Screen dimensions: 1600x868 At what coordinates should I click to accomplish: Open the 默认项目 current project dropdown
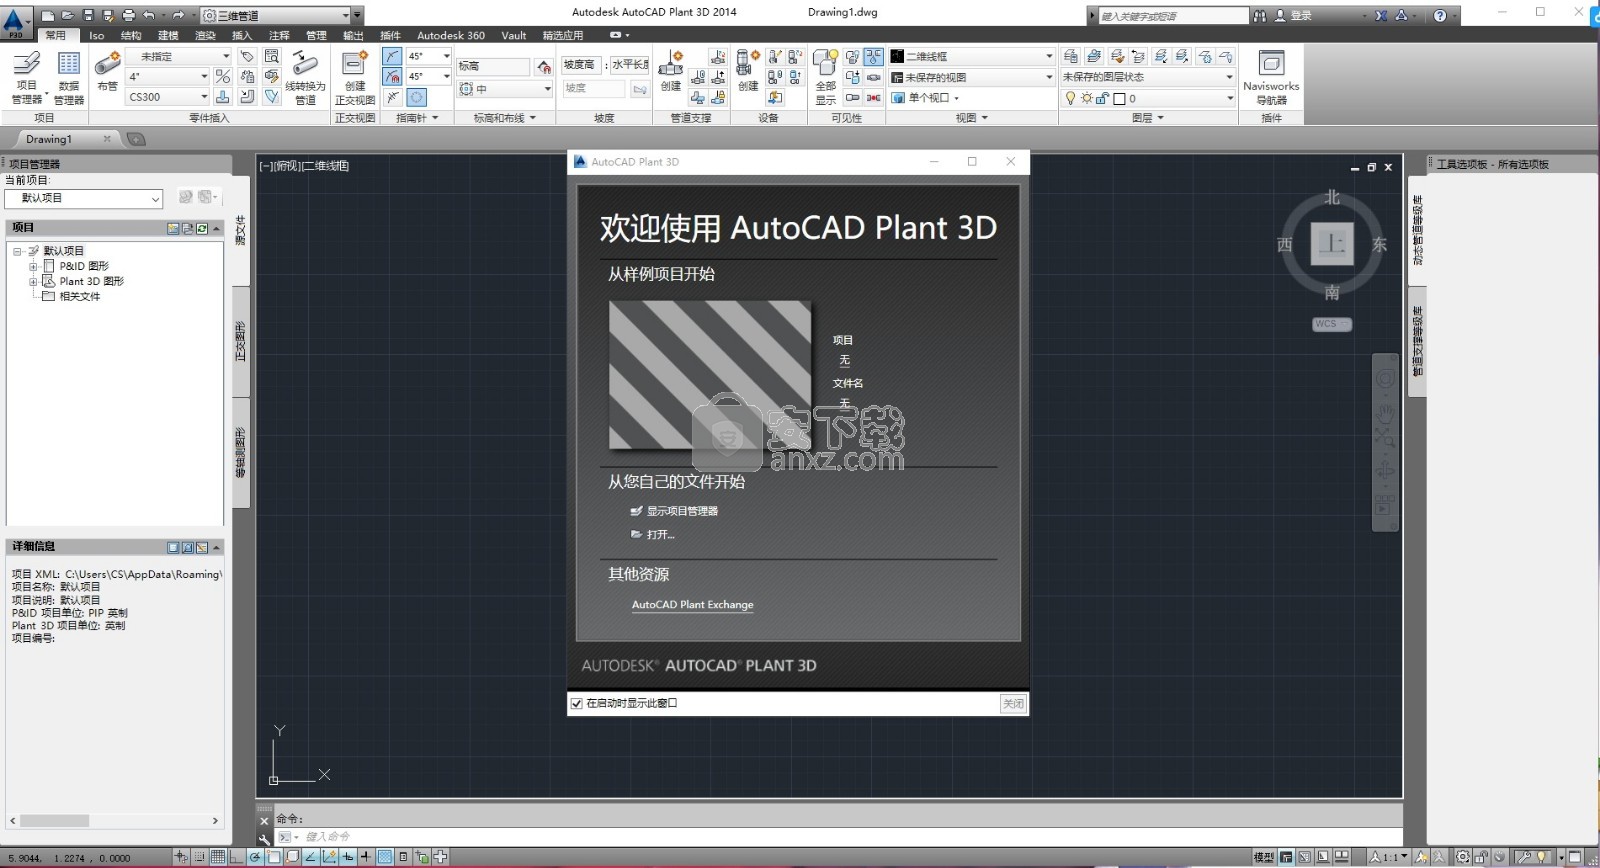[155, 199]
